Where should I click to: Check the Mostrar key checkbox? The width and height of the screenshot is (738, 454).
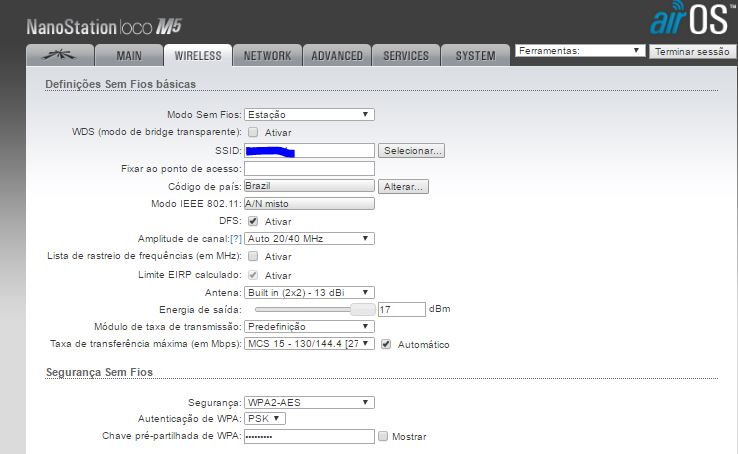tap(383, 436)
